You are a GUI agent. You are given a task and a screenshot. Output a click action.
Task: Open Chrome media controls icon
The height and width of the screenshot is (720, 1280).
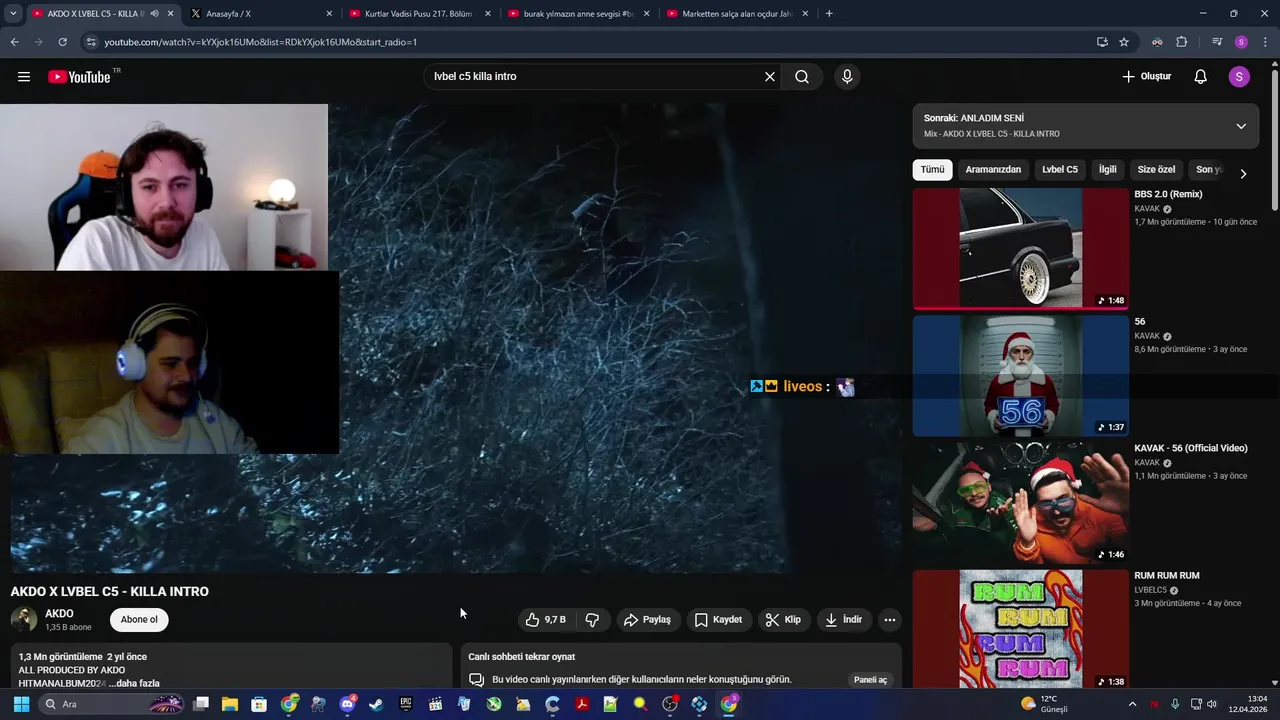click(x=1217, y=42)
